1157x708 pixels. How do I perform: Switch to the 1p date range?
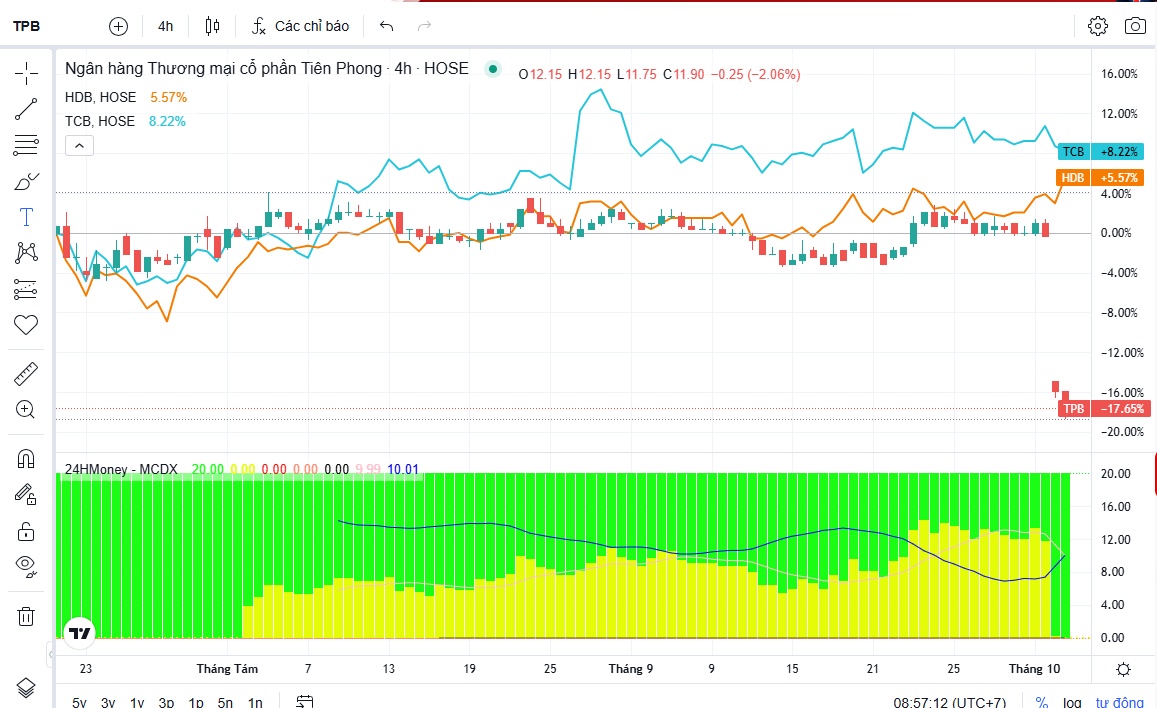196,702
